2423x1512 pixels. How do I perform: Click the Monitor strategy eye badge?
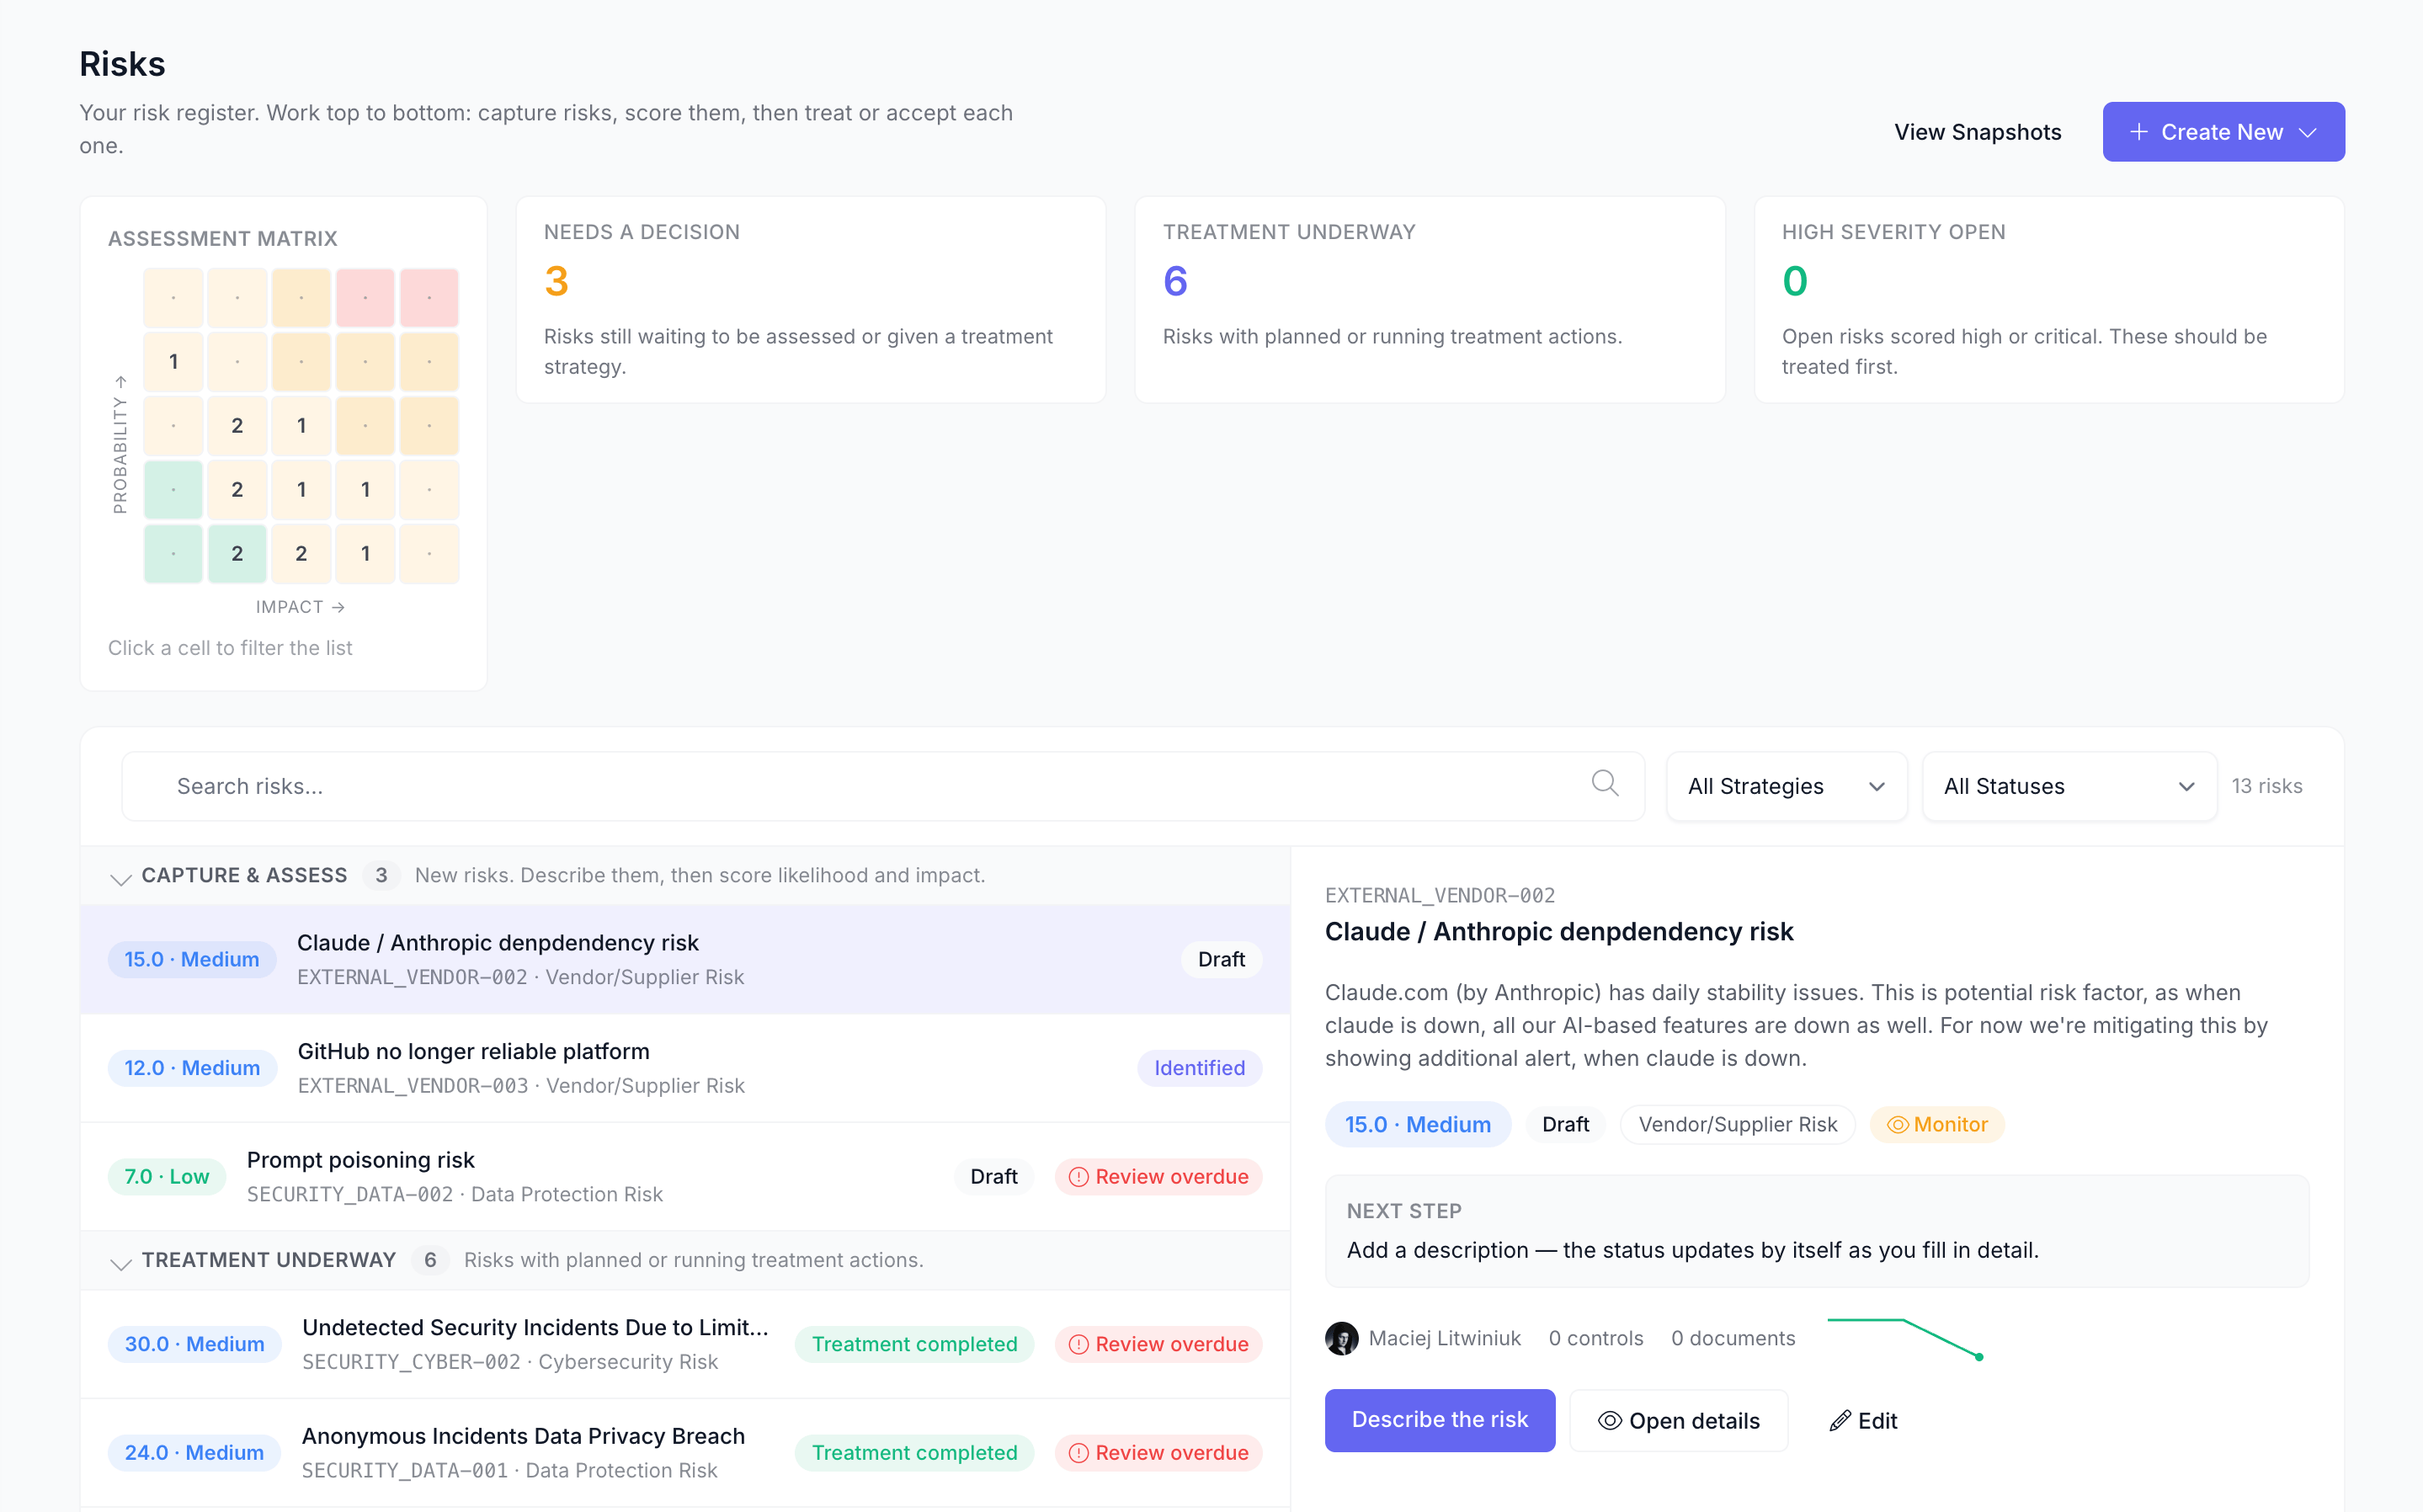tap(1937, 1124)
